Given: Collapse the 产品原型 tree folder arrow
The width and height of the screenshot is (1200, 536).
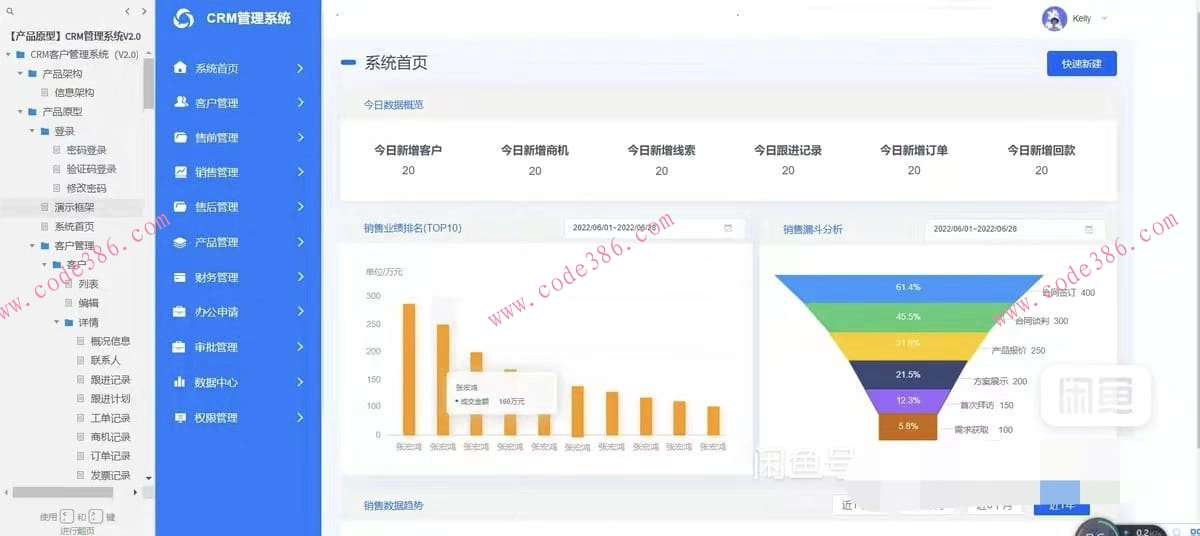Looking at the screenshot, I should pos(20,112).
